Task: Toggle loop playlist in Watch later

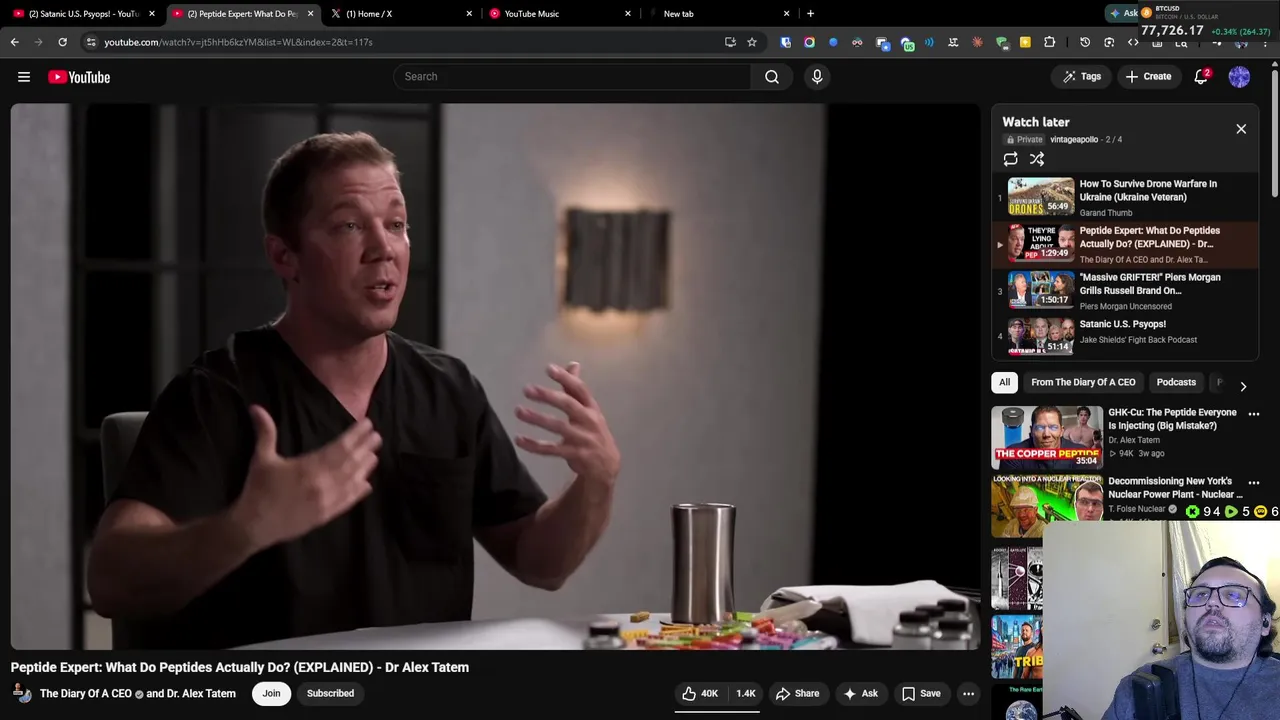Action: pos(1010,159)
